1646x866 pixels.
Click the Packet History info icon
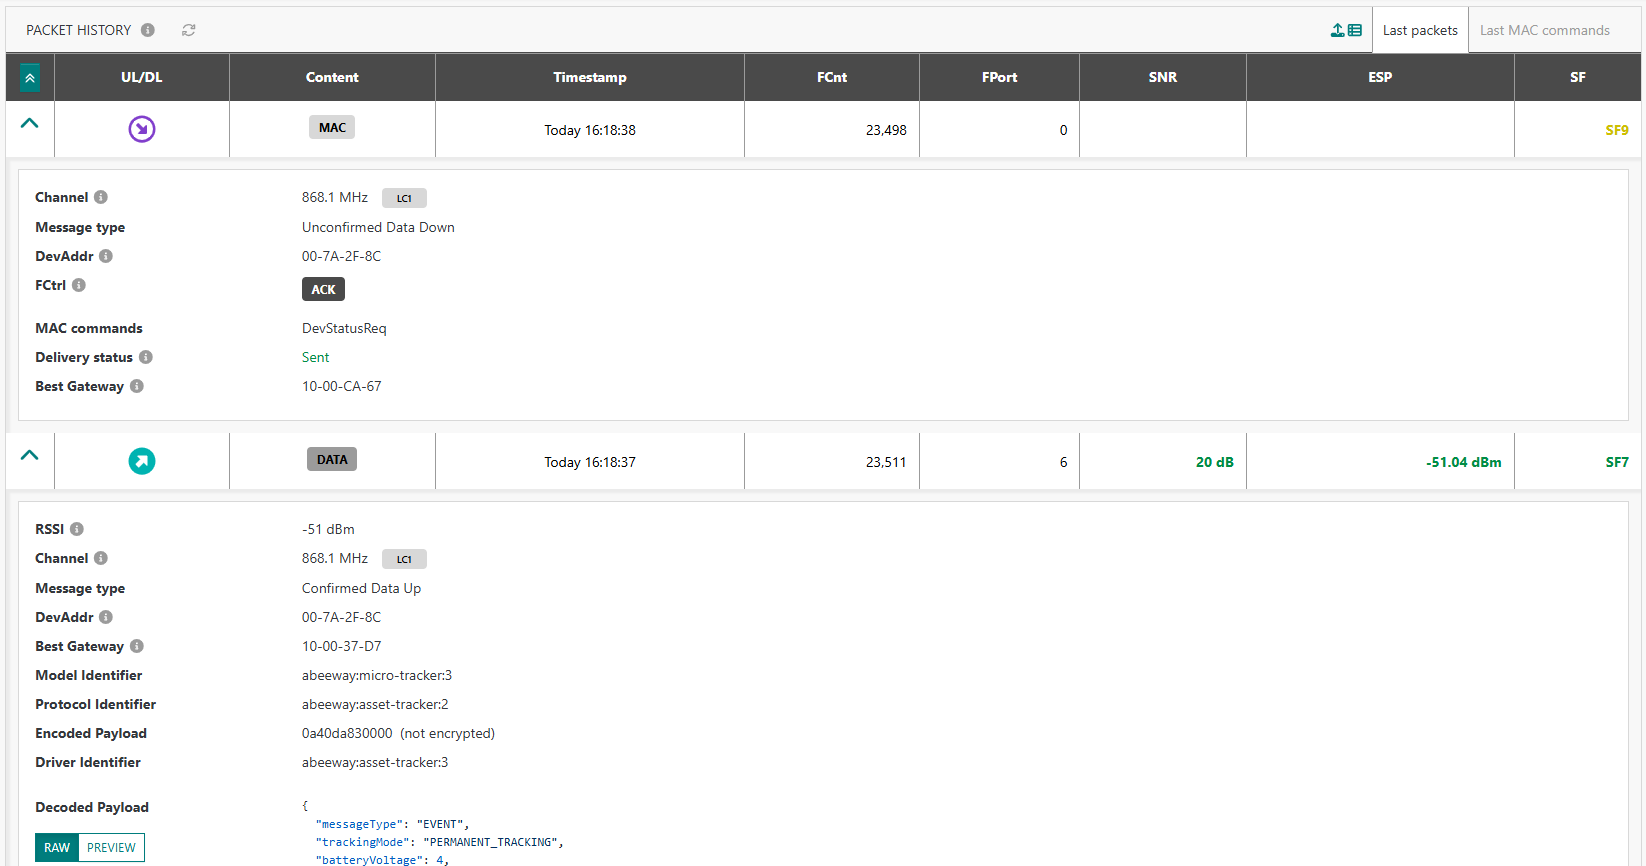[x=148, y=30]
